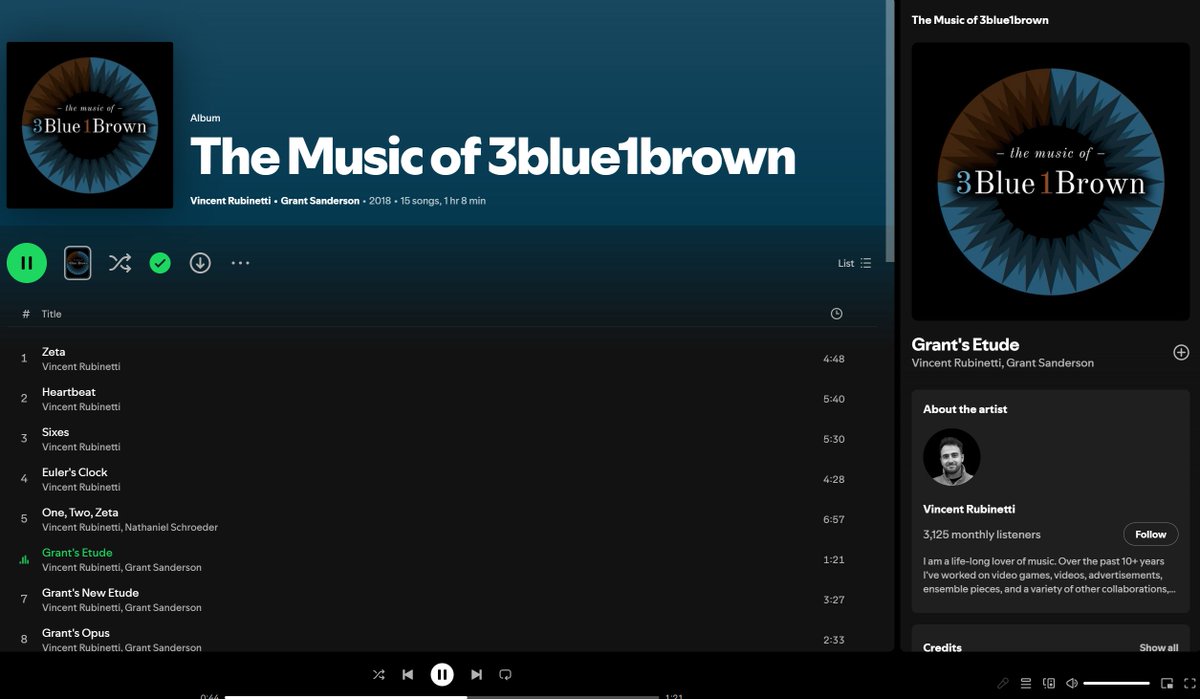Pause playback in the bottom player bar

[442, 675]
